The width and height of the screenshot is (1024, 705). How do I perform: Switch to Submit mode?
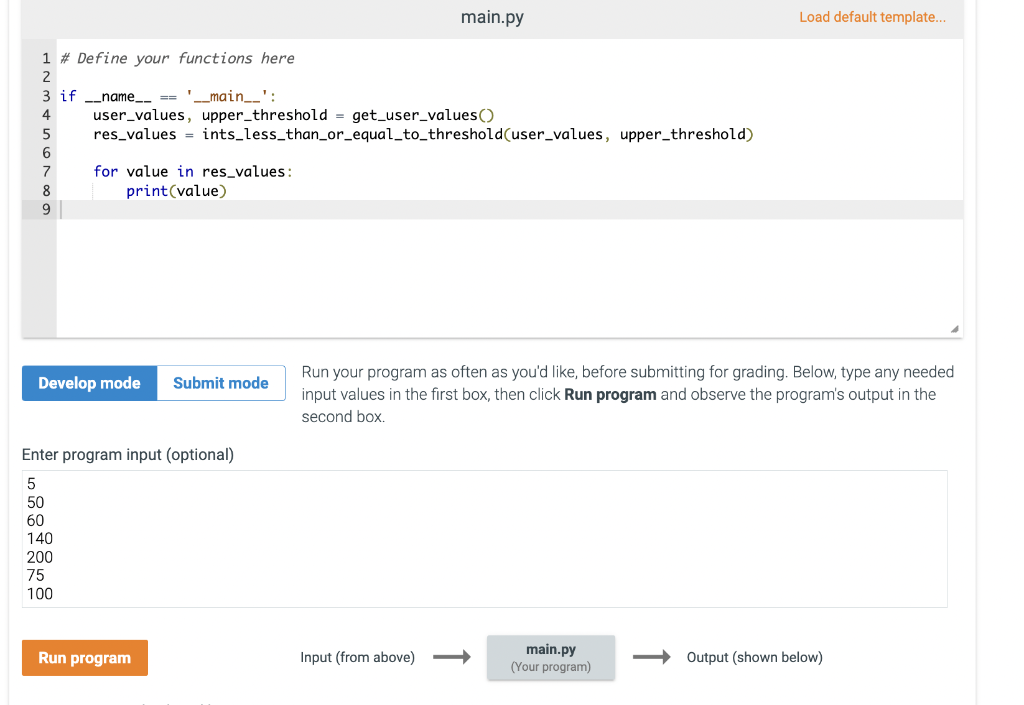(221, 383)
